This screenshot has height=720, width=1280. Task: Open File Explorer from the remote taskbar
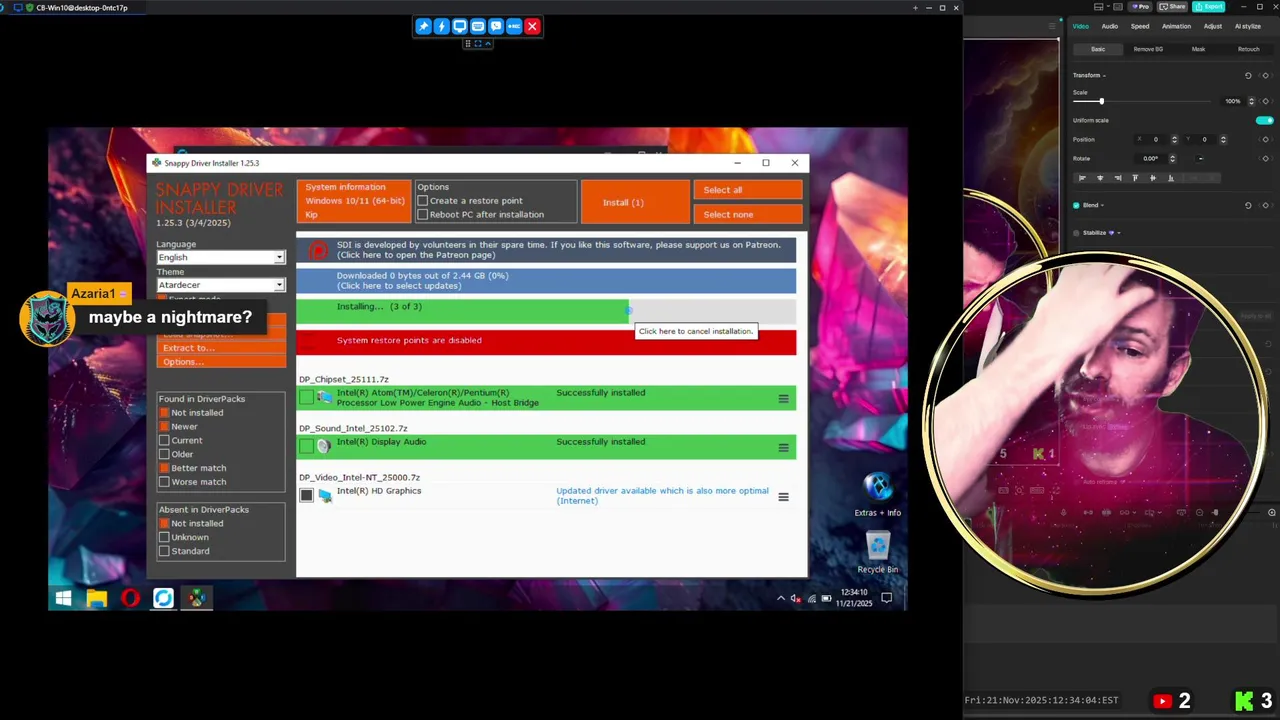(x=97, y=598)
